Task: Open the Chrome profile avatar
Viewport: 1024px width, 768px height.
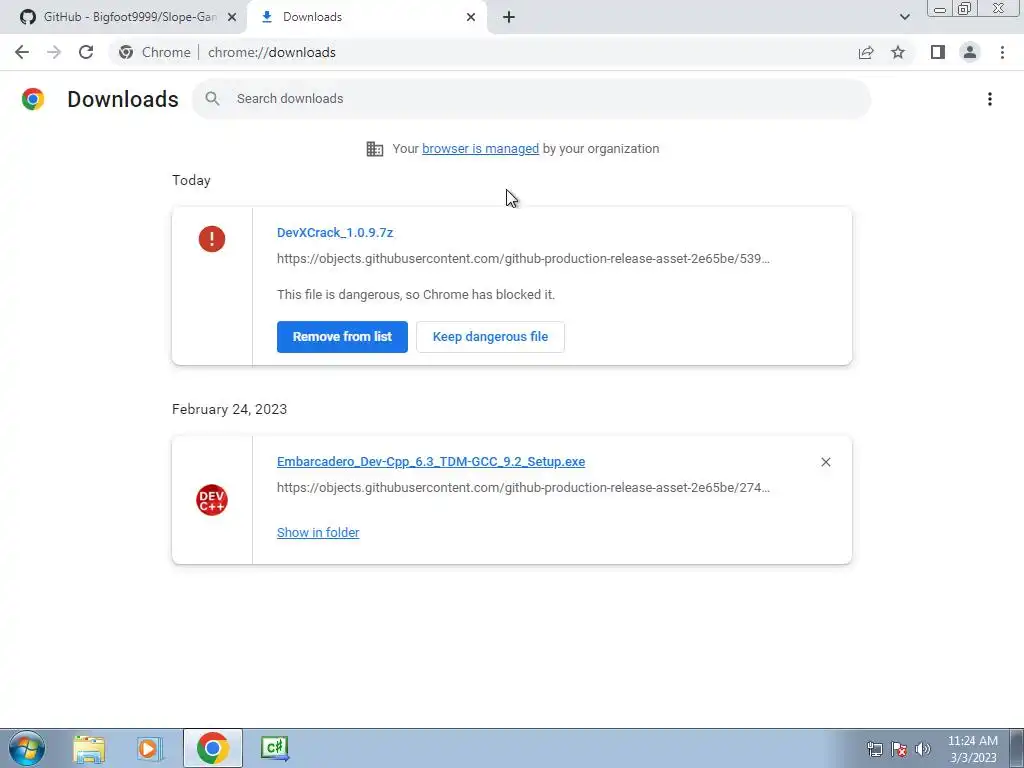Action: click(x=970, y=52)
